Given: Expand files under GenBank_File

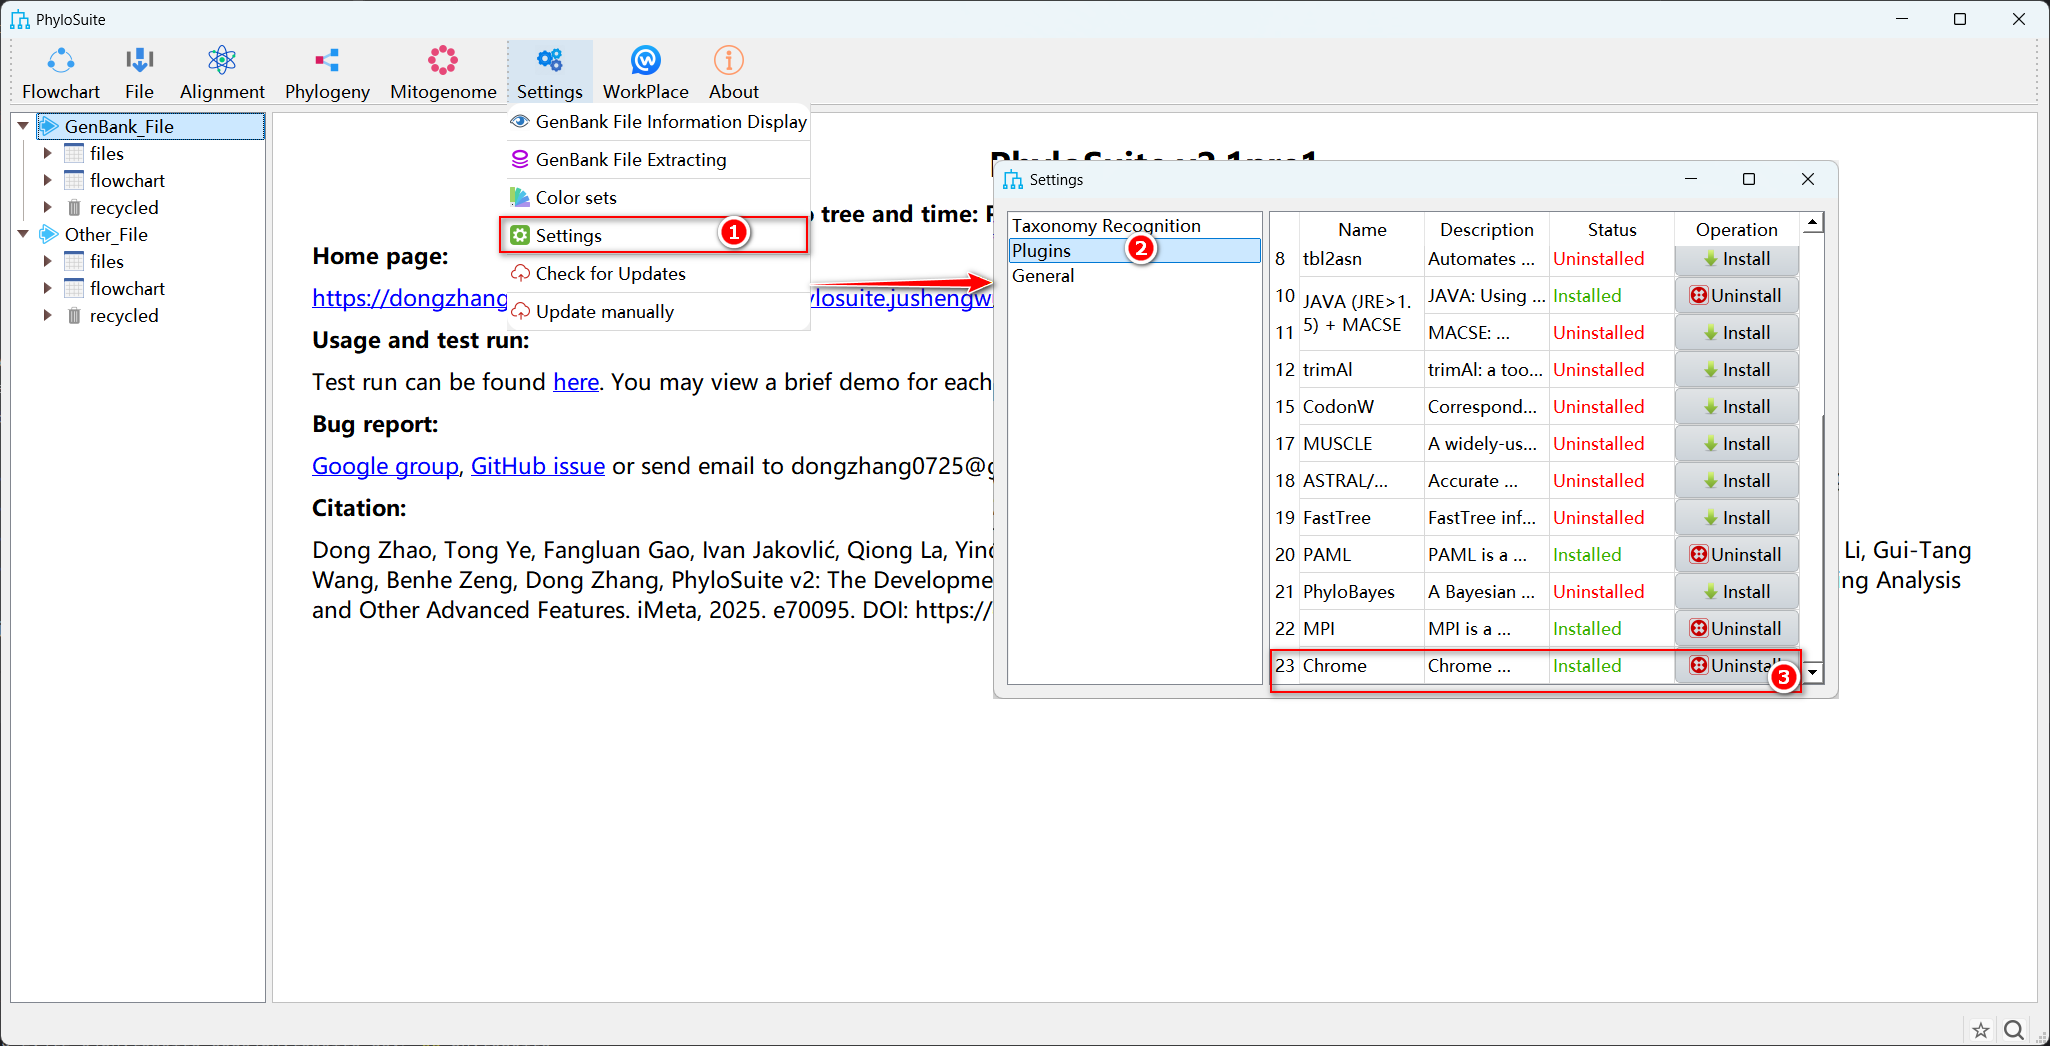Looking at the screenshot, I should [47, 153].
